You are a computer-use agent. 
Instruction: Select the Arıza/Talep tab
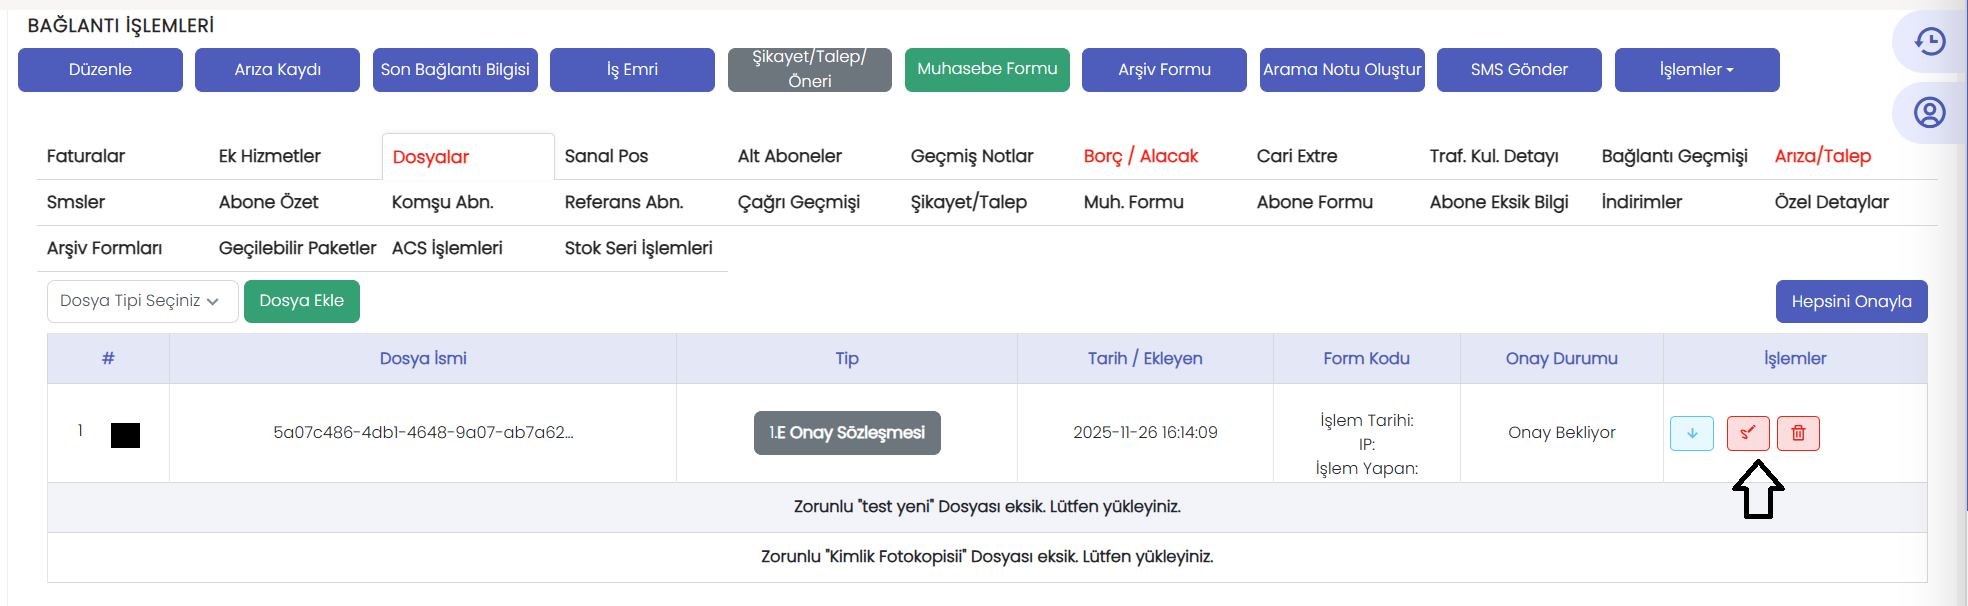tap(1822, 156)
